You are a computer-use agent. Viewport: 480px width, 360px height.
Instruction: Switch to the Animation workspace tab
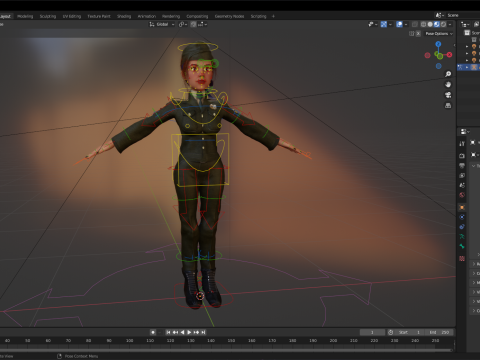147,16
